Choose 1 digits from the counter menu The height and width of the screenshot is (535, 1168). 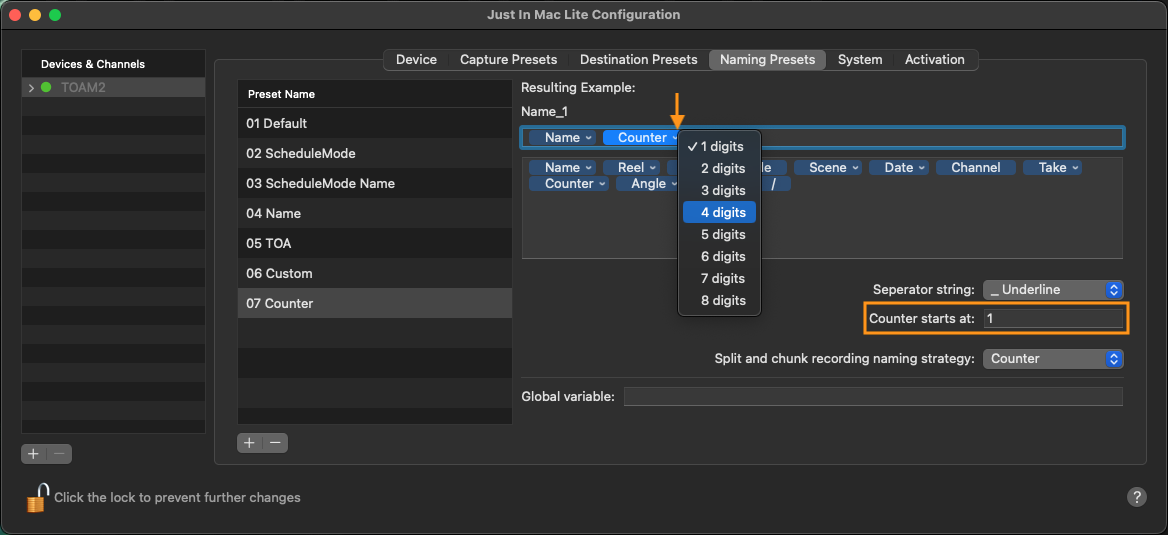720,147
